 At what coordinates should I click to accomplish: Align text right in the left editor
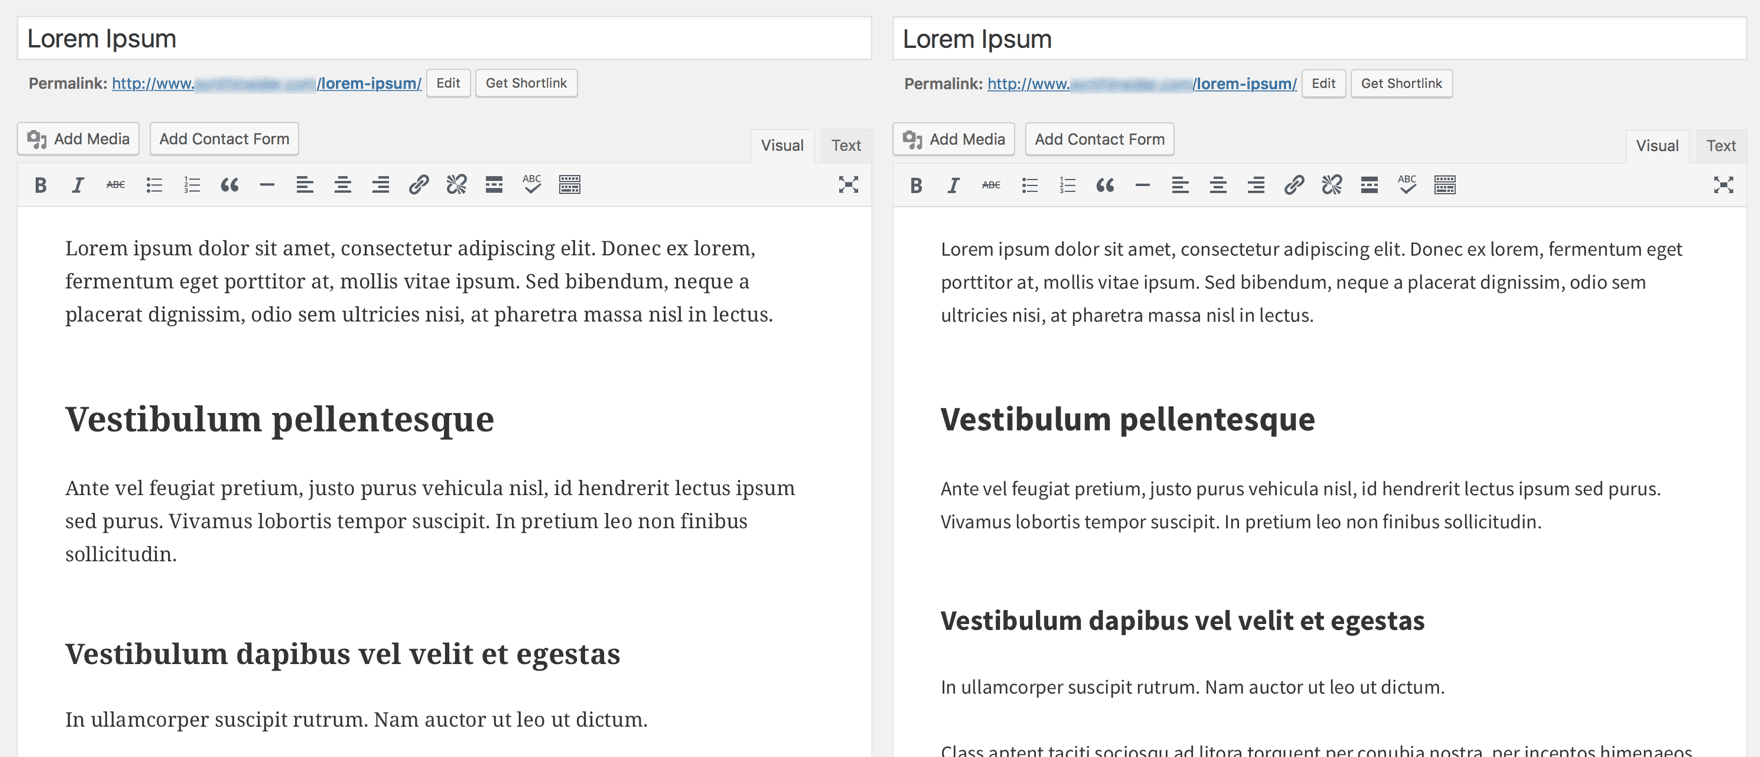pyautogui.click(x=380, y=185)
